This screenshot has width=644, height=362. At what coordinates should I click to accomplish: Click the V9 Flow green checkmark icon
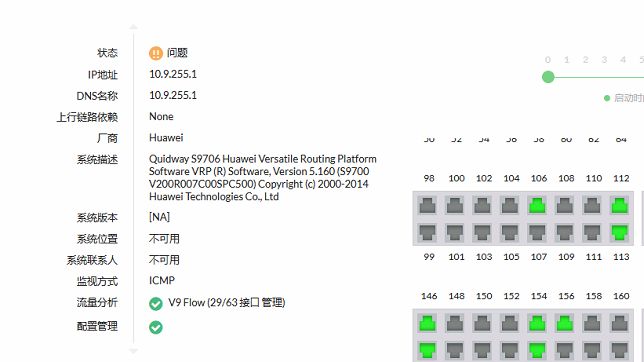(156, 304)
